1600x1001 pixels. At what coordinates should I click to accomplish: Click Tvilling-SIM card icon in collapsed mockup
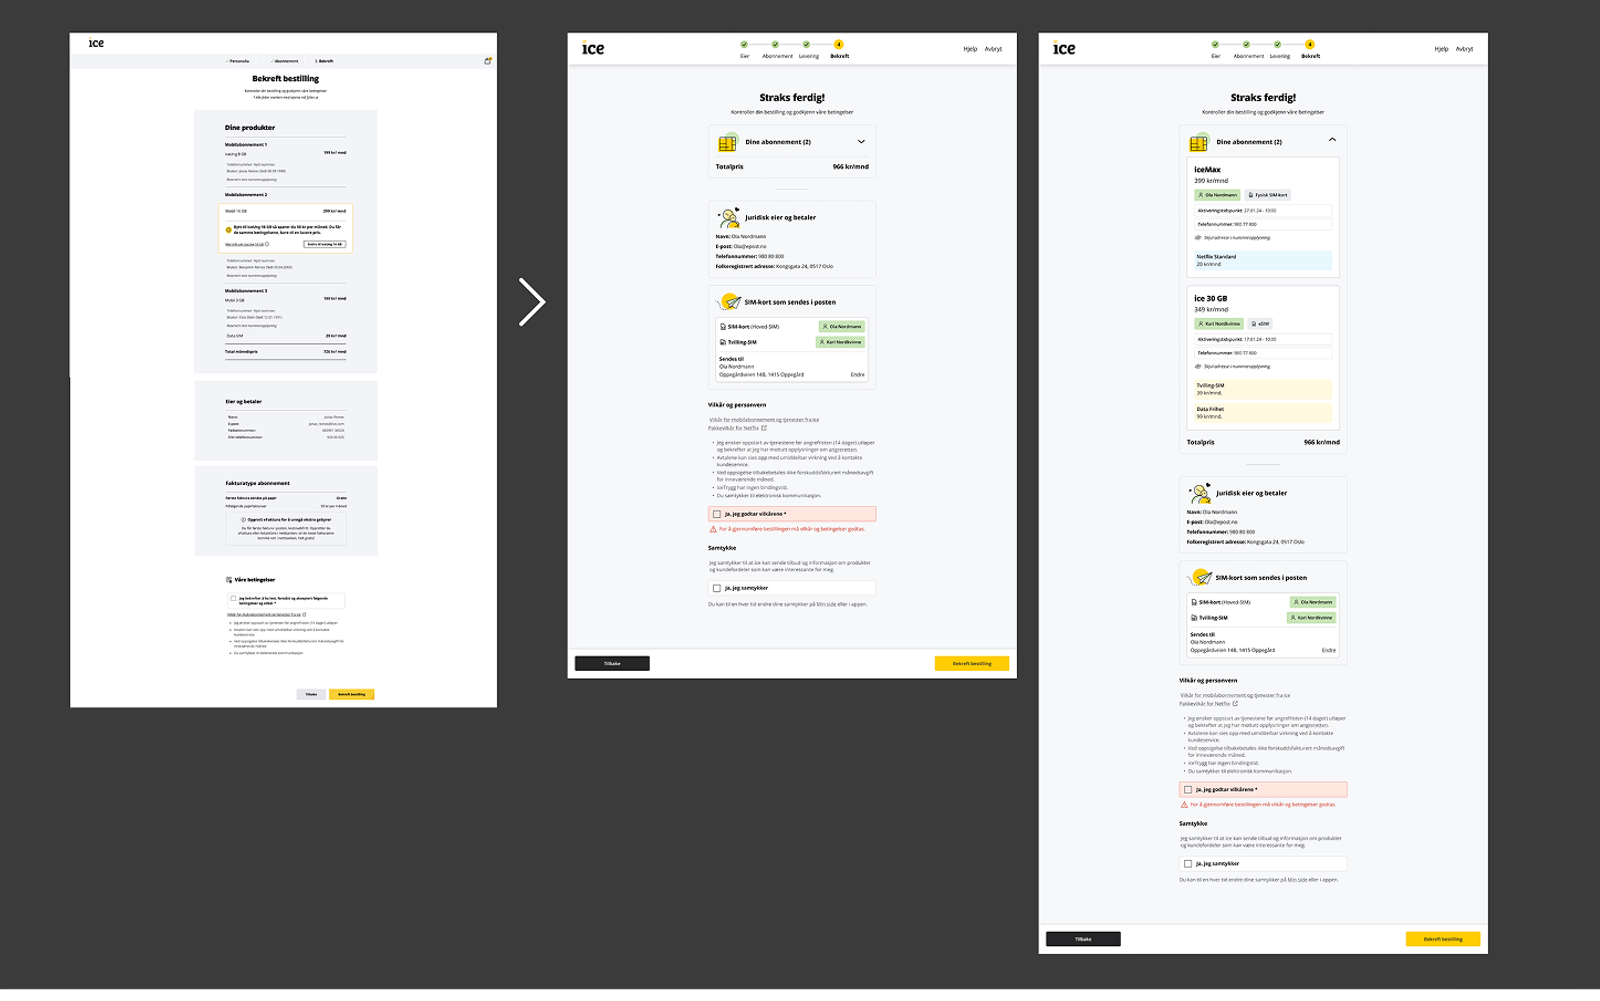click(723, 342)
